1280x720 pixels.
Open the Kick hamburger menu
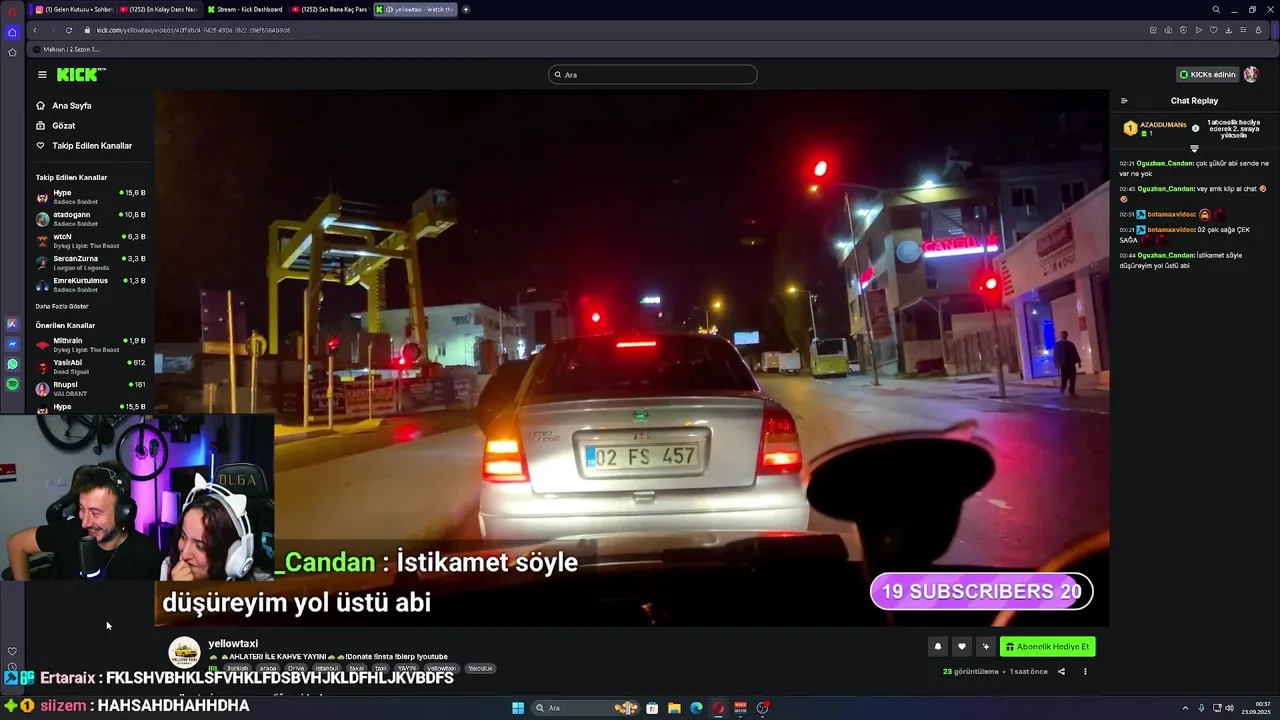tap(42, 74)
